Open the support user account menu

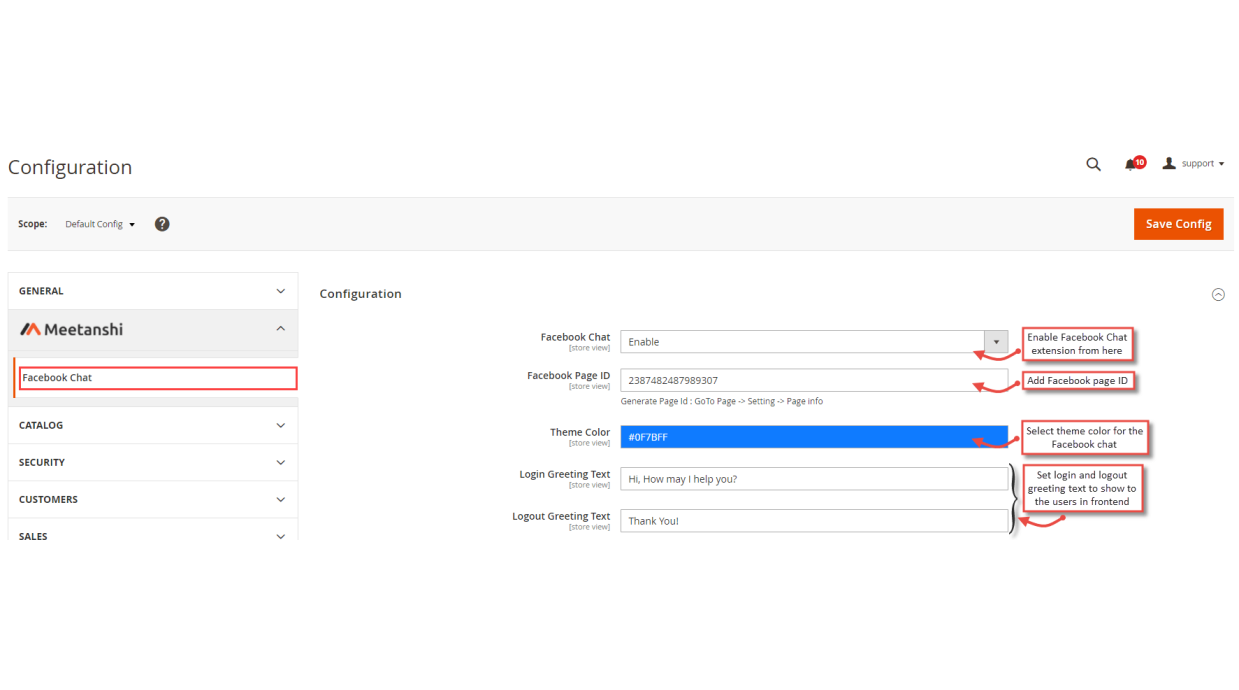(x=1193, y=163)
